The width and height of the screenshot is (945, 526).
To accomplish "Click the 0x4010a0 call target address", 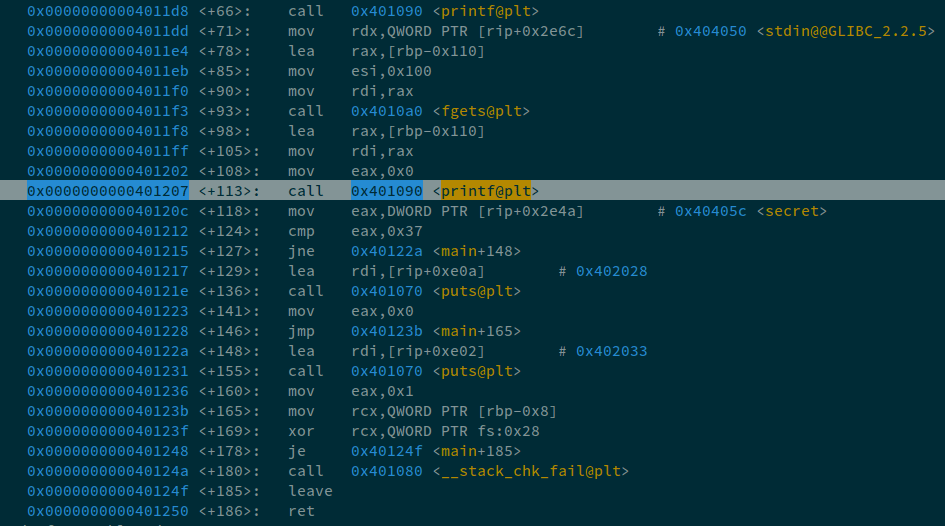I will pyautogui.click(x=387, y=111).
